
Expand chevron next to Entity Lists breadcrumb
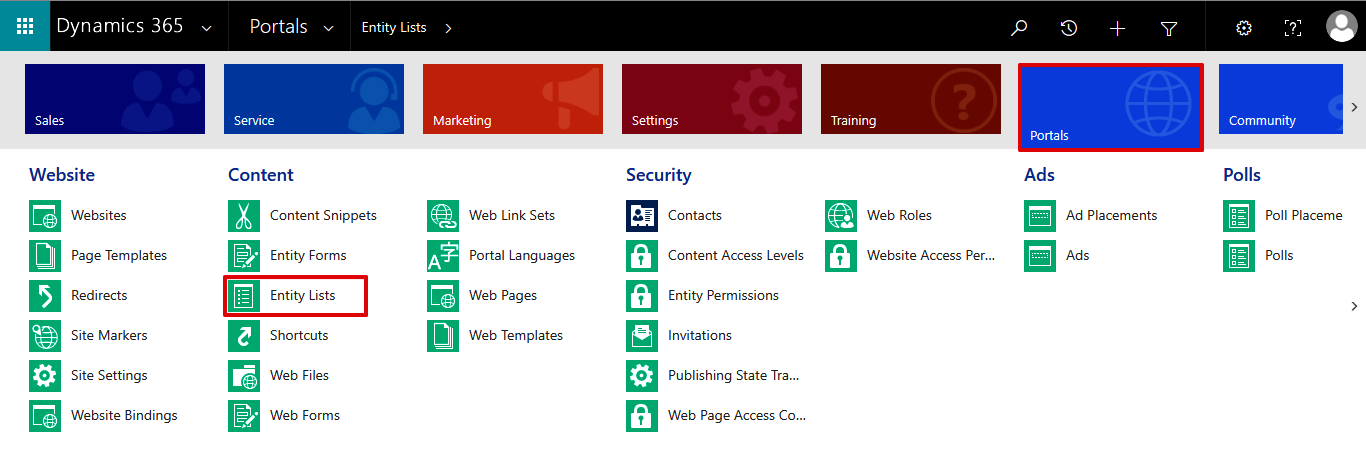(448, 28)
